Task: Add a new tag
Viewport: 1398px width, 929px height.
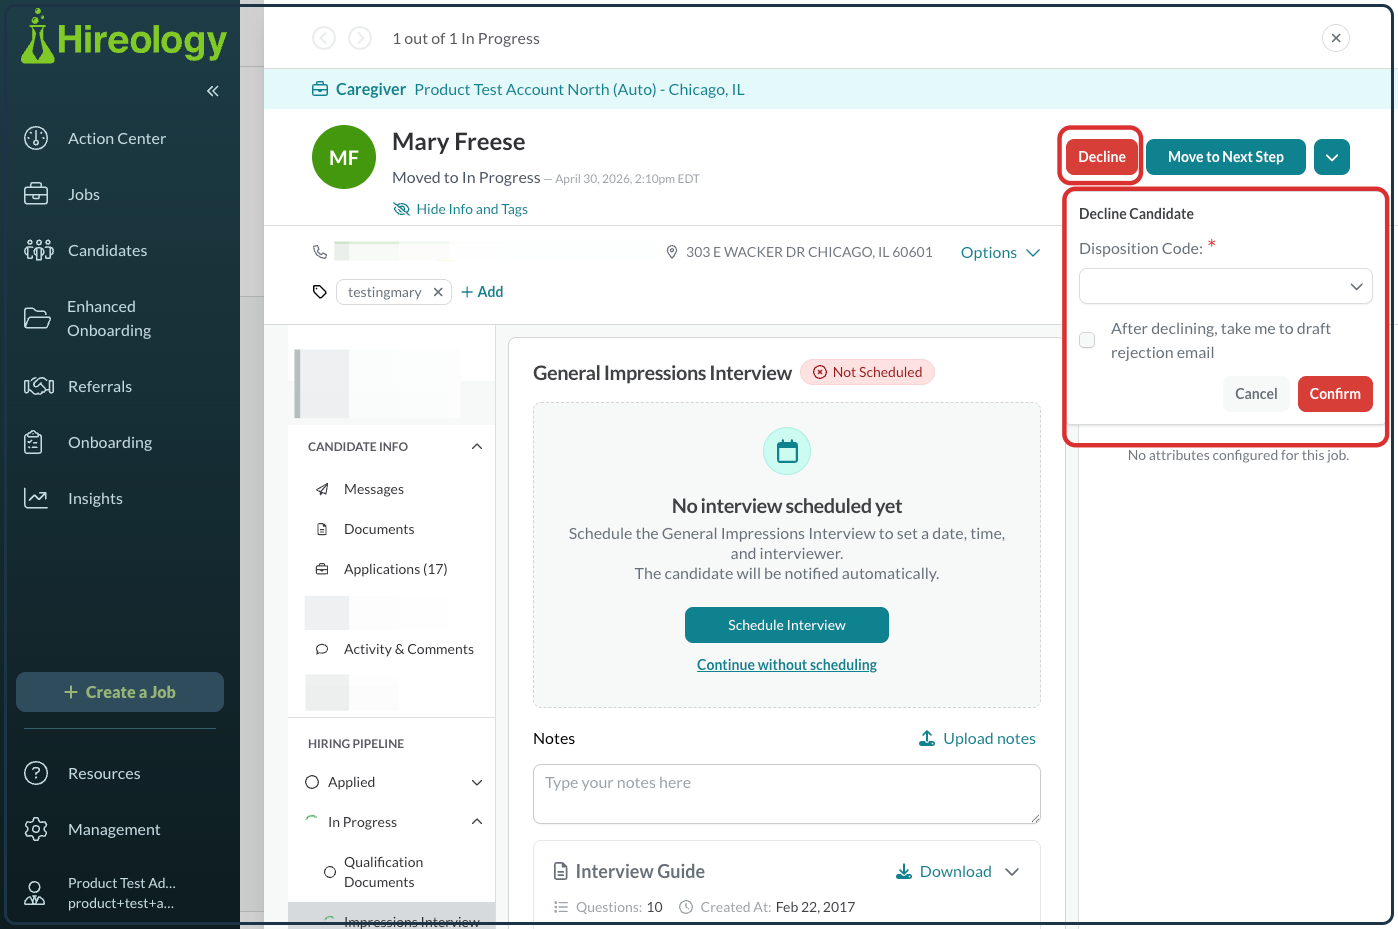Action: pos(482,292)
